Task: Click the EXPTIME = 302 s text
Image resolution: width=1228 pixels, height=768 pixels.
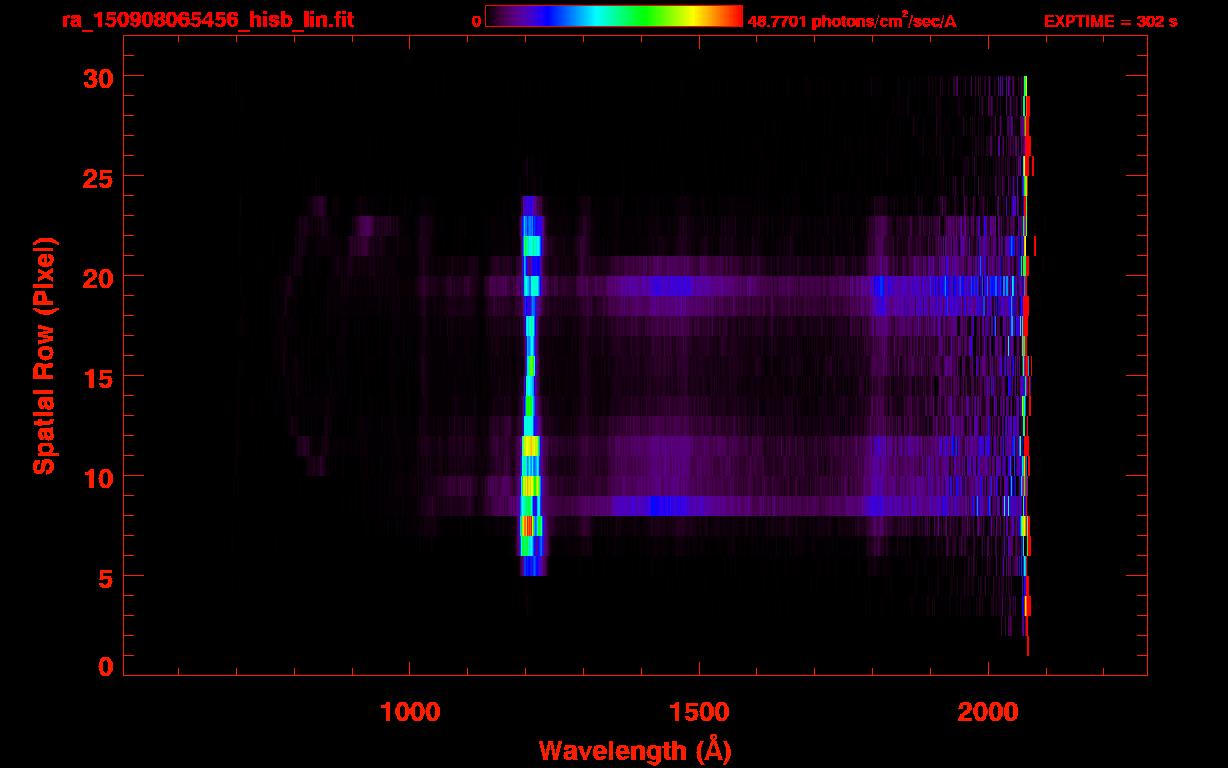Action: 1110,21
